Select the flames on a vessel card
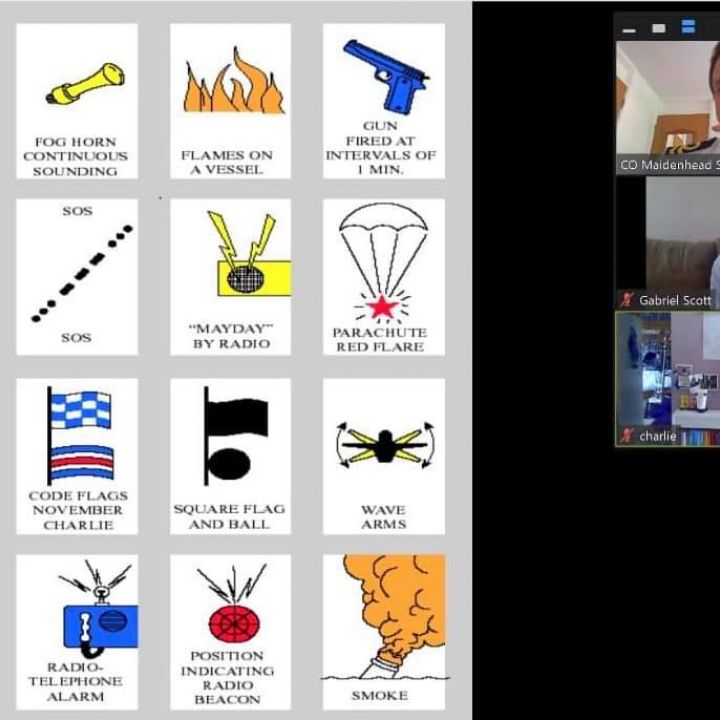The width and height of the screenshot is (720, 720). click(x=230, y=101)
